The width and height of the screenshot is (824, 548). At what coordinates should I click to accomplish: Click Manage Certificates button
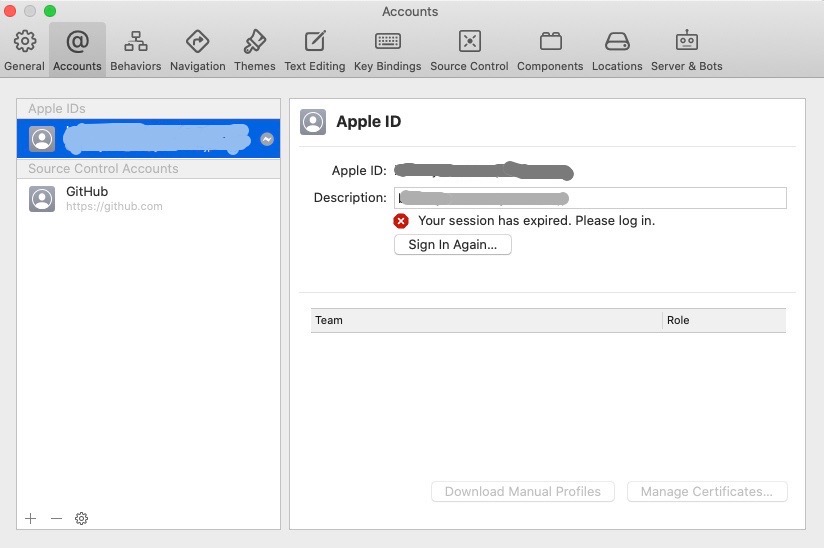click(707, 491)
